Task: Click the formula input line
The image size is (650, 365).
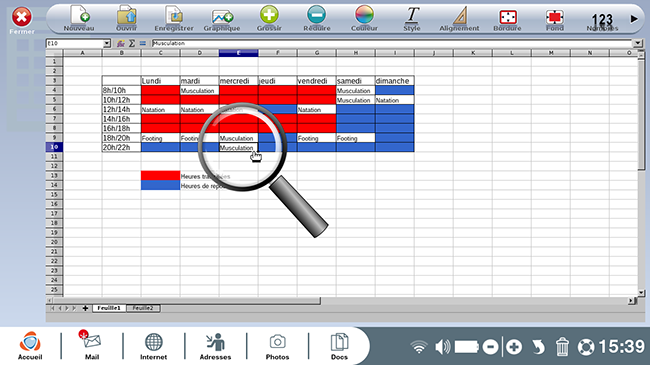Action: (392, 43)
